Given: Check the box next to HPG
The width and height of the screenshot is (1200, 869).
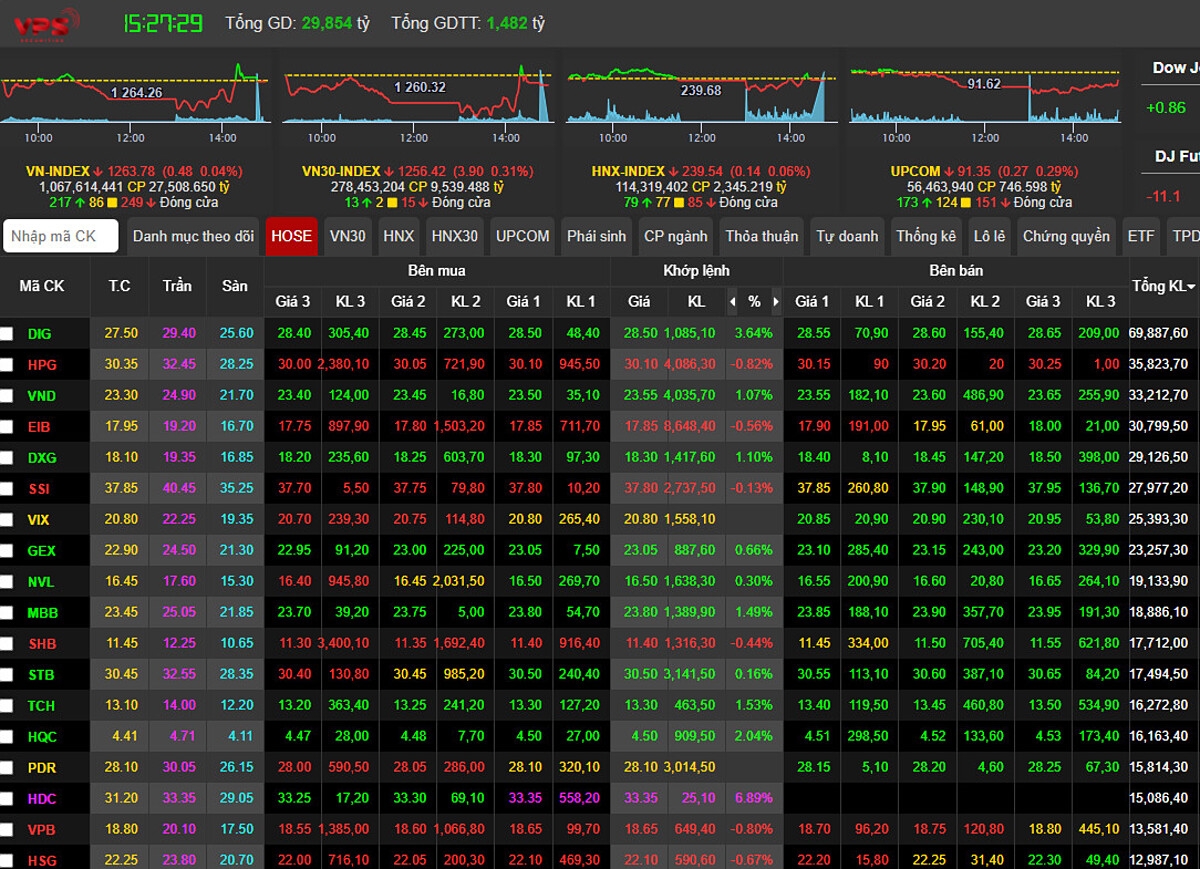Looking at the screenshot, I should [x=7, y=365].
